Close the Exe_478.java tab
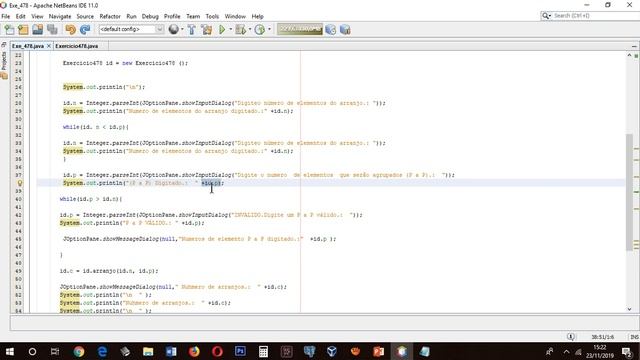 pyautogui.click(x=49, y=46)
